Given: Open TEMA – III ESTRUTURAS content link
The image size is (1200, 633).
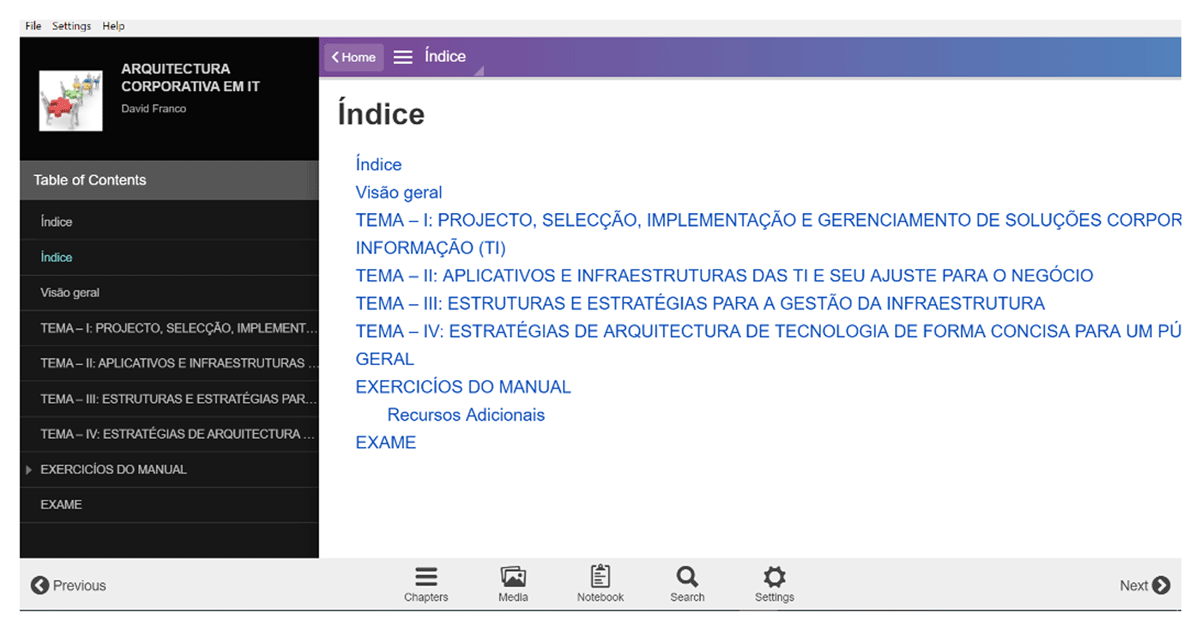Looking at the screenshot, I should click(700, 304).
